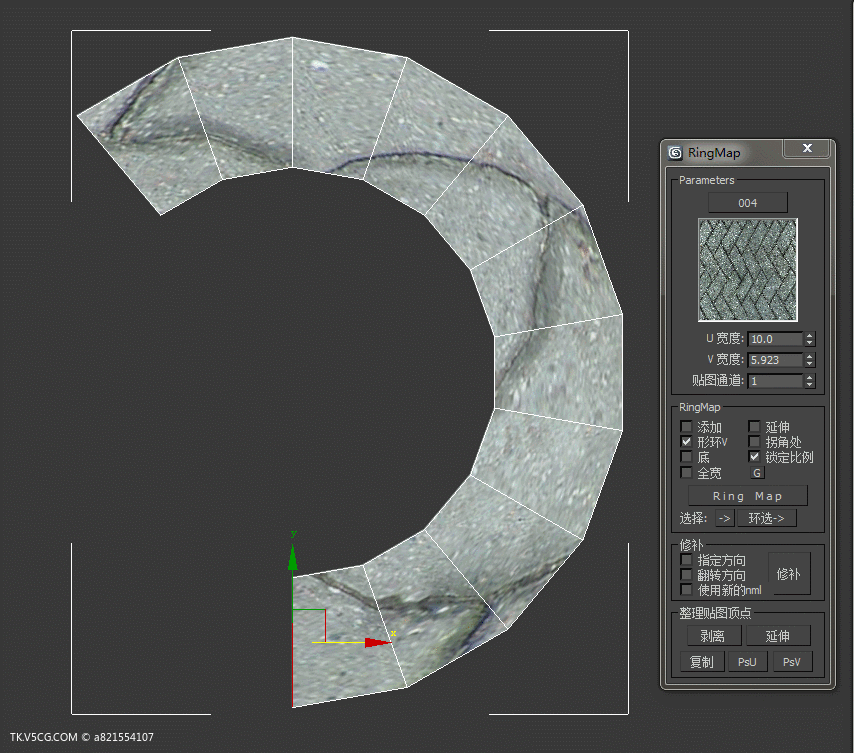
Task: Click the RingMap icon in the title bar
Action: [675, 152]
